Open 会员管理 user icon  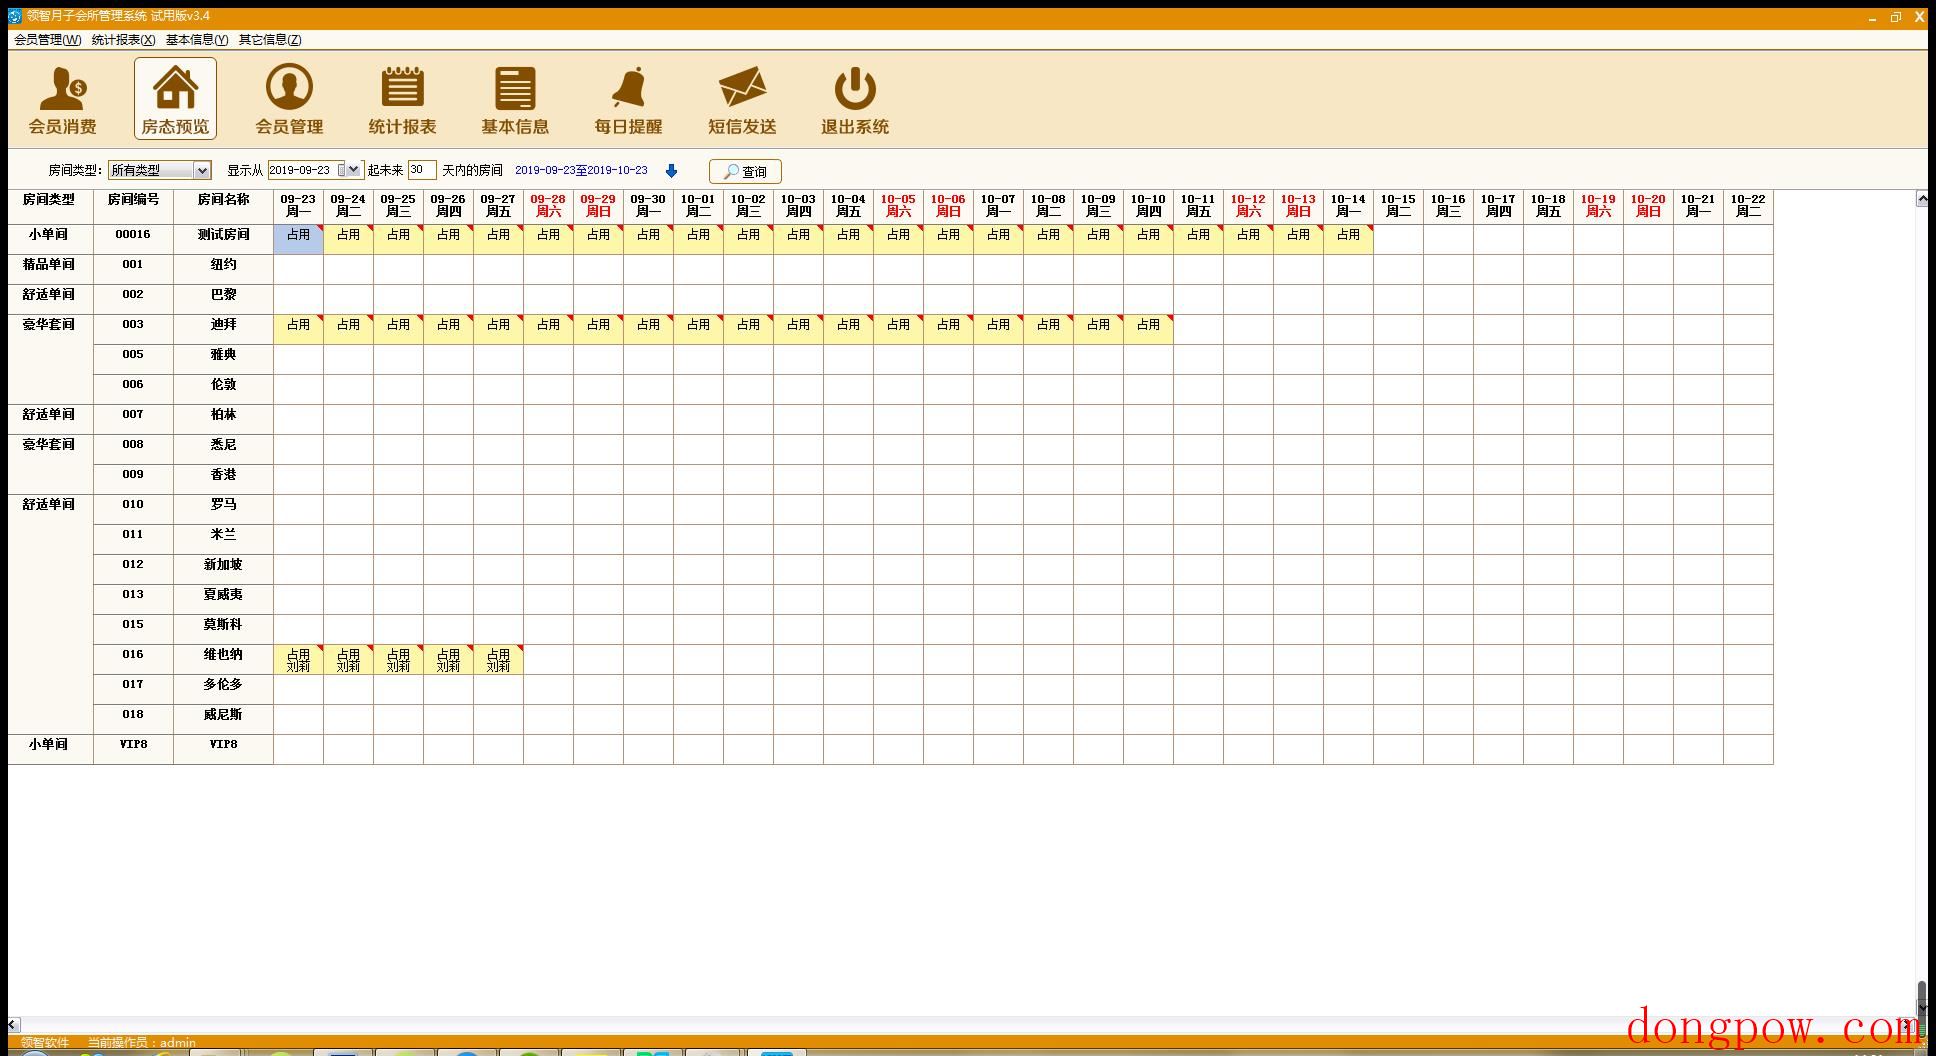pyautogui.click(x=289, y=99)
